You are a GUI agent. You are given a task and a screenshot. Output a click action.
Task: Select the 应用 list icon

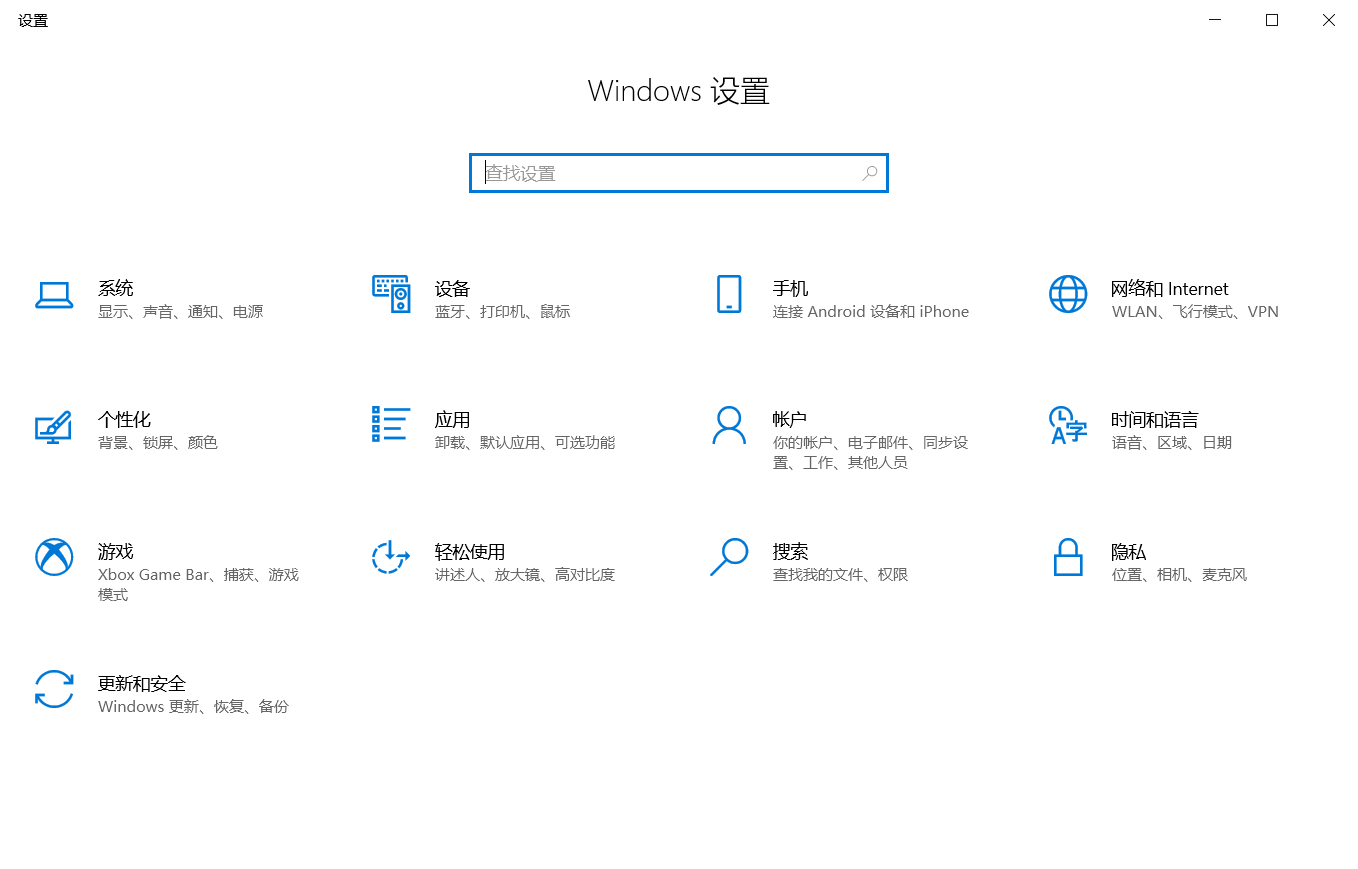(391, 427)
